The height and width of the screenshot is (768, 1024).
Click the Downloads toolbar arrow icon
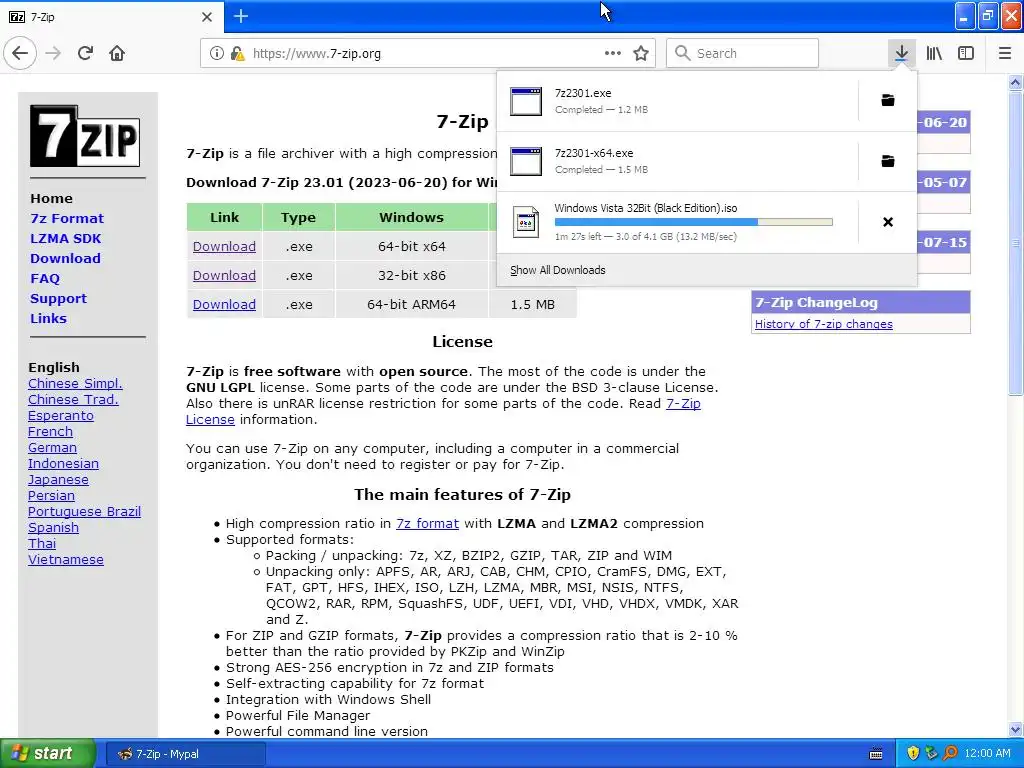(x=901, y=53)
